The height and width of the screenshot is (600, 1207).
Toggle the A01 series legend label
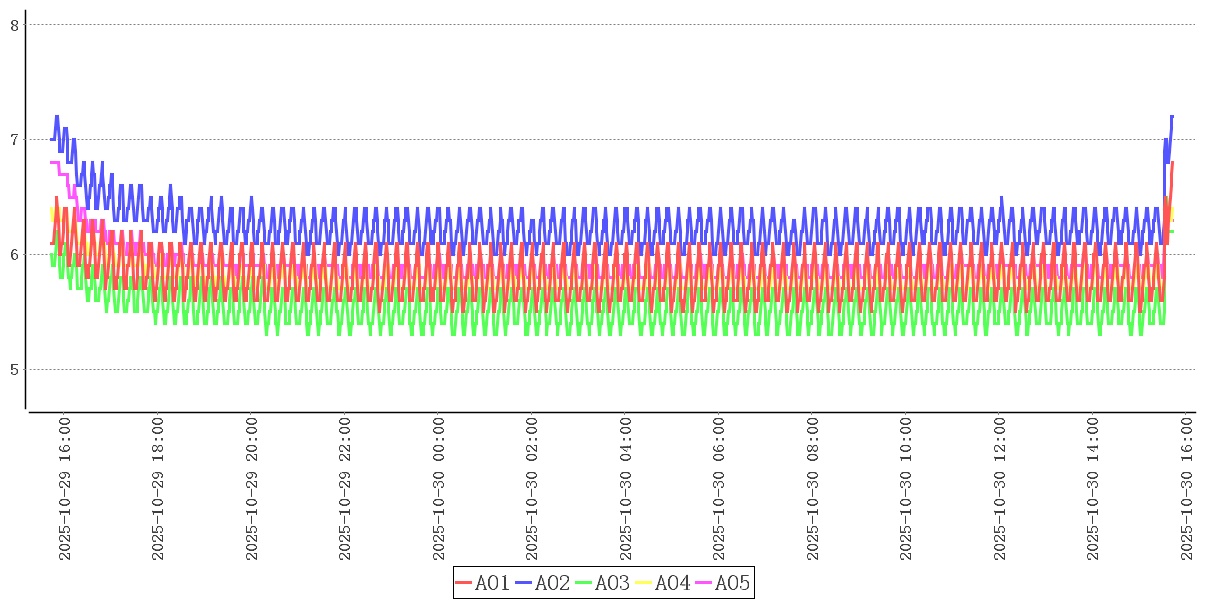tap(492, 583)
